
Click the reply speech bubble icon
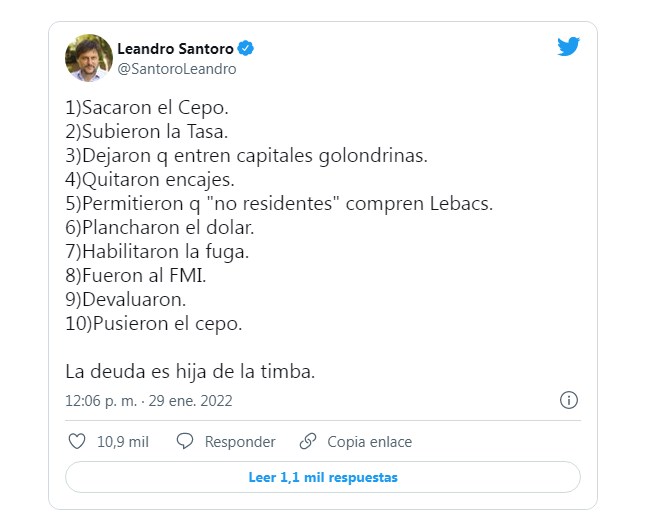click(x=184, y=441)
